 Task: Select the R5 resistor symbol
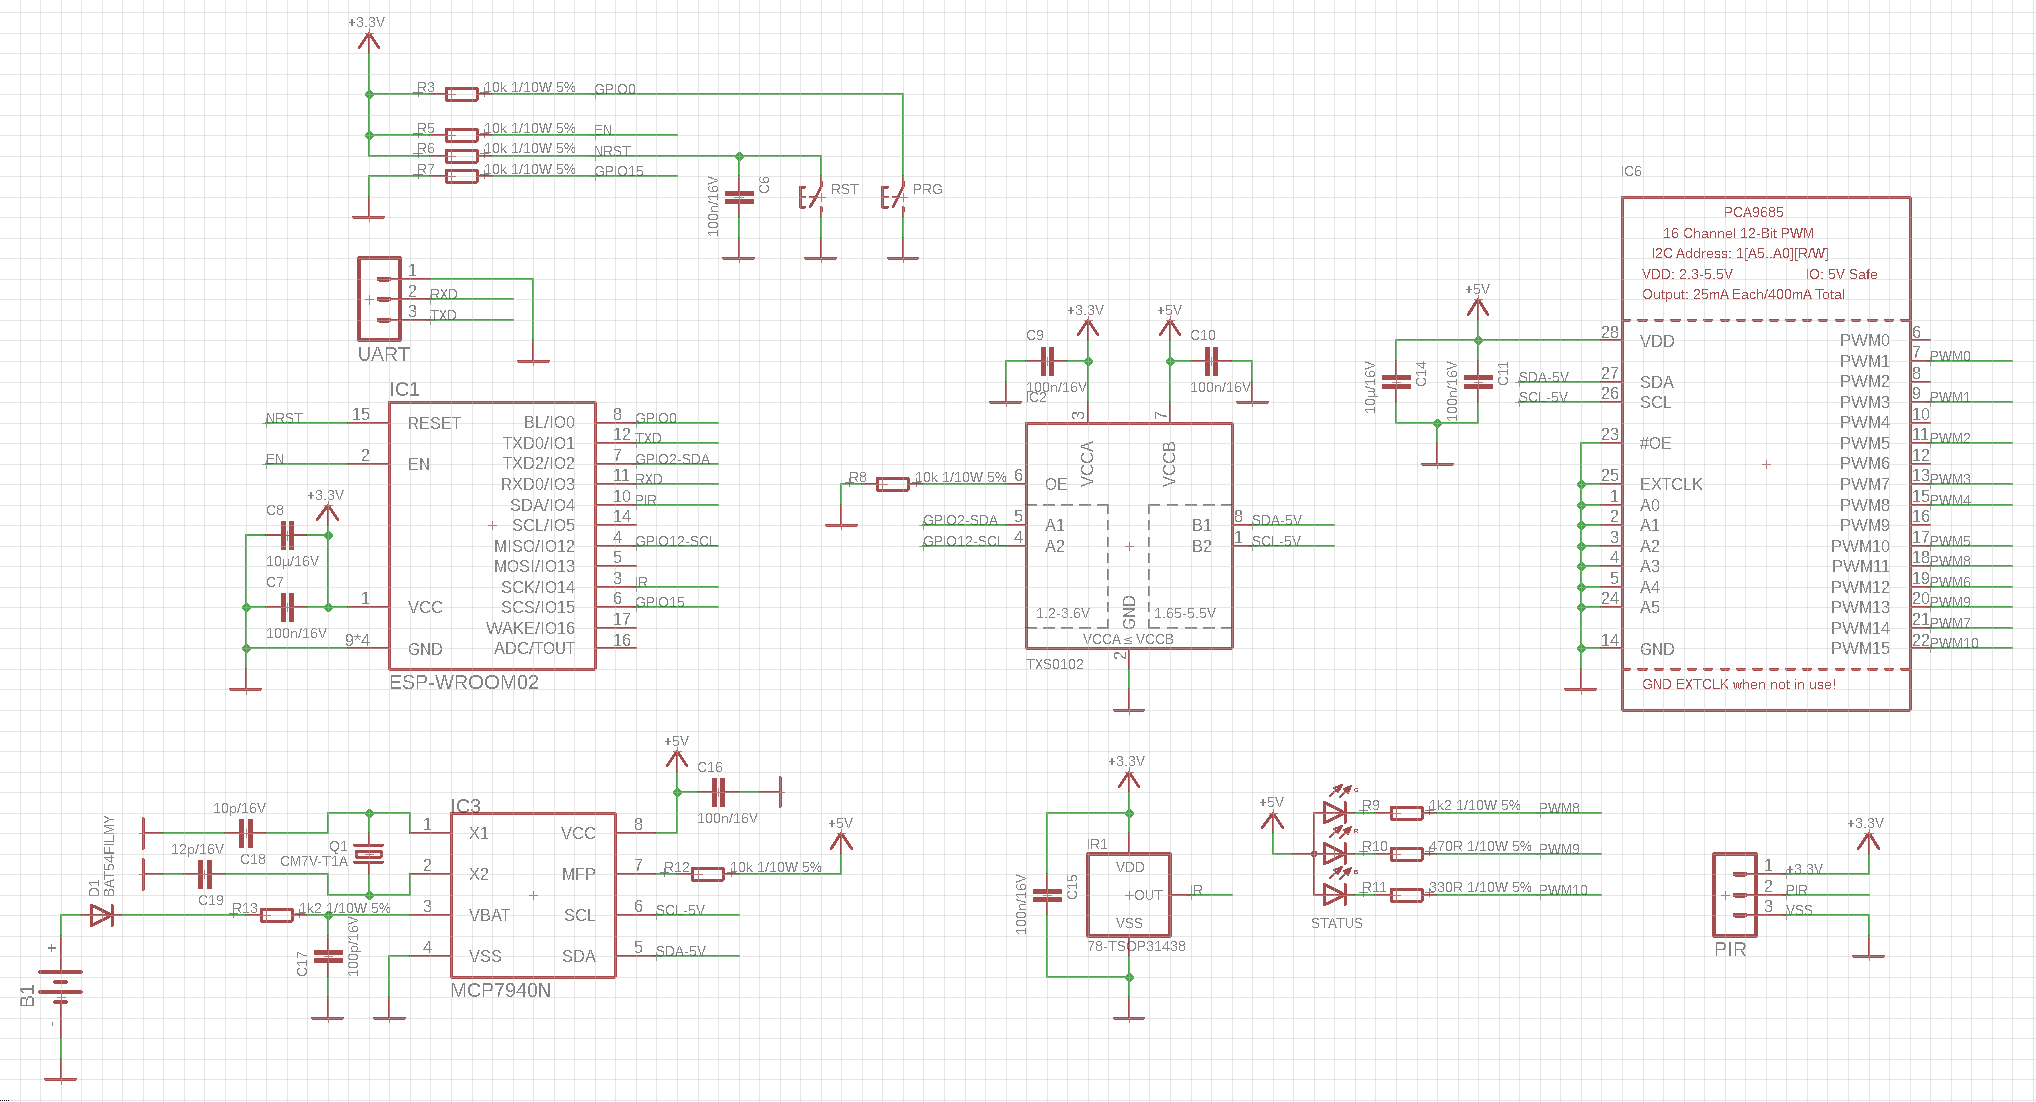coord(461,135)
